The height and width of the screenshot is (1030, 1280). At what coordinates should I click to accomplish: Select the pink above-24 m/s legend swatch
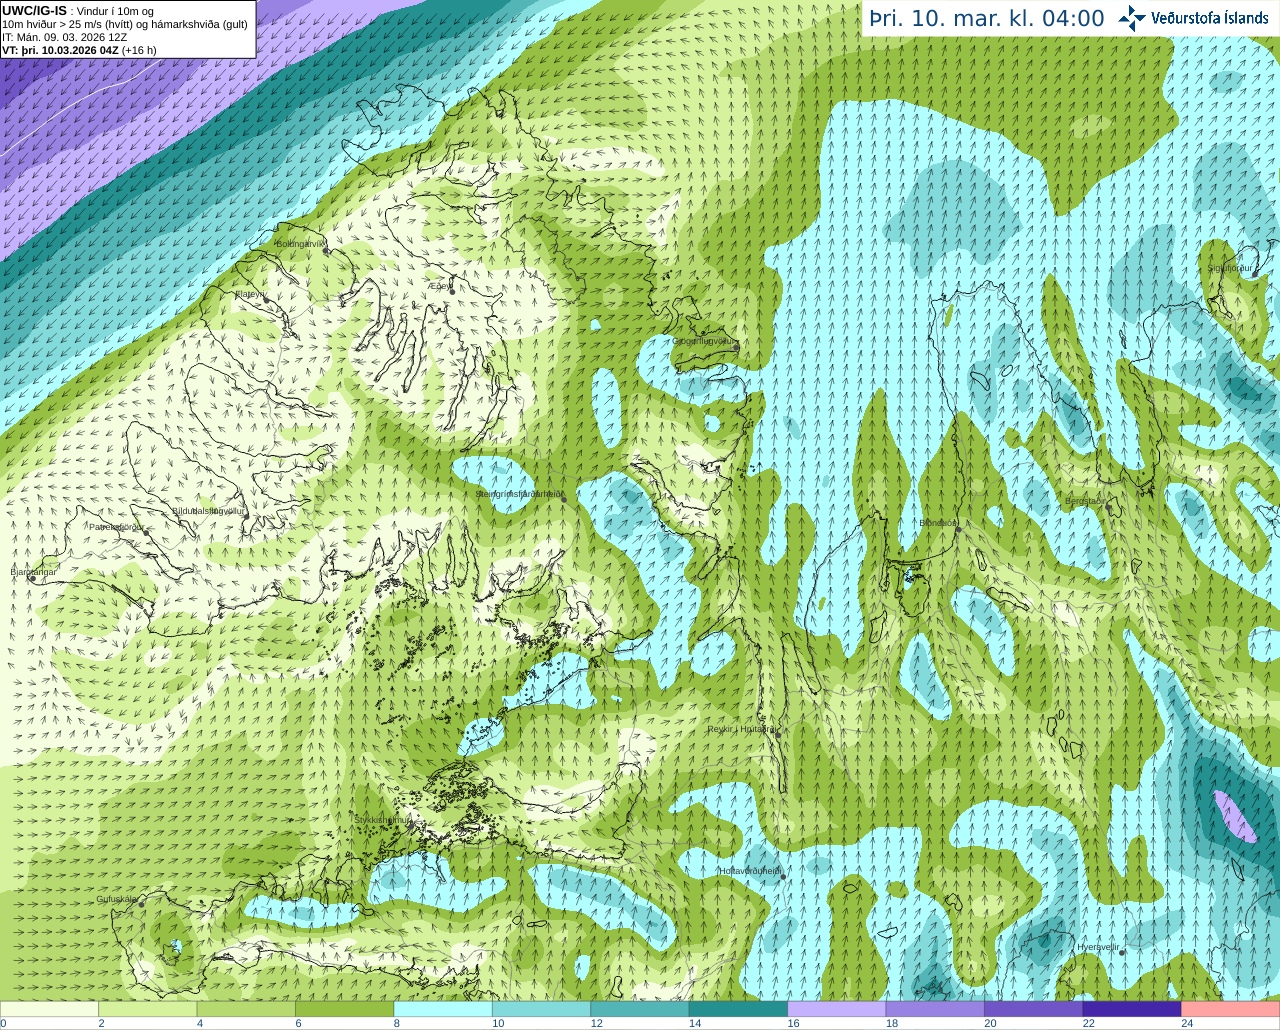pos(1231,1009)
